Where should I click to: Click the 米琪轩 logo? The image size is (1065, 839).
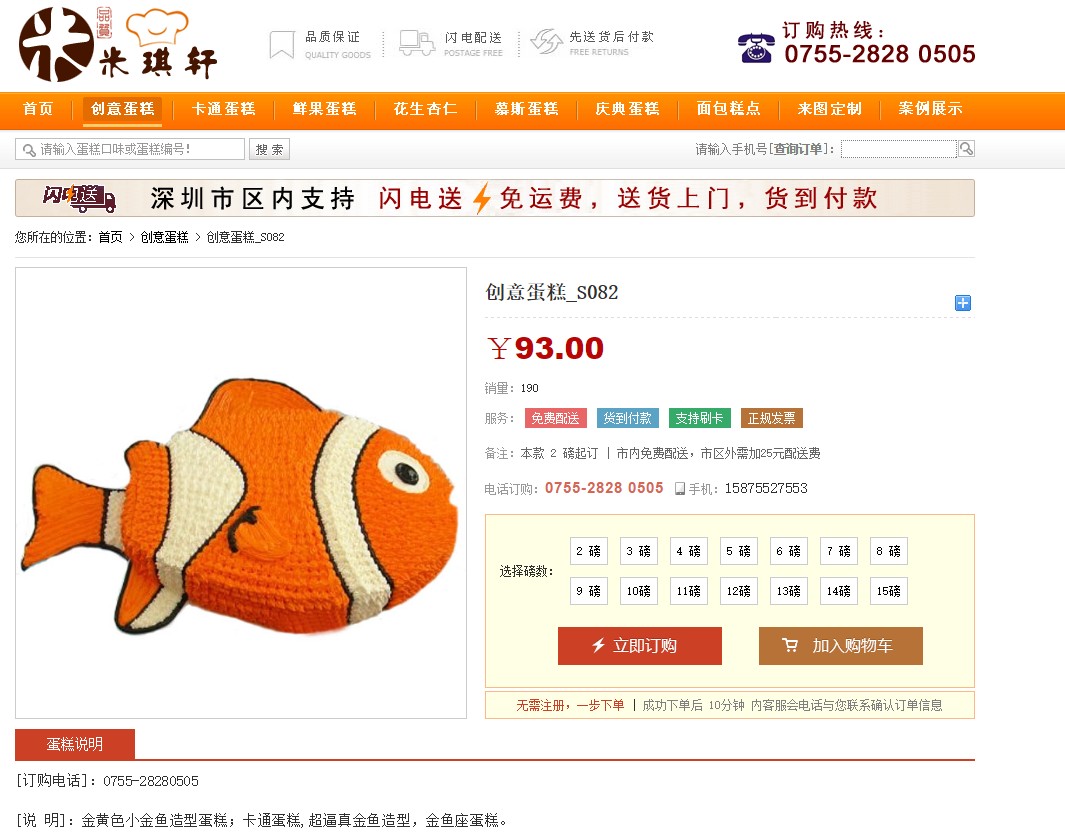pyautogui.click(x=118, y=45)
